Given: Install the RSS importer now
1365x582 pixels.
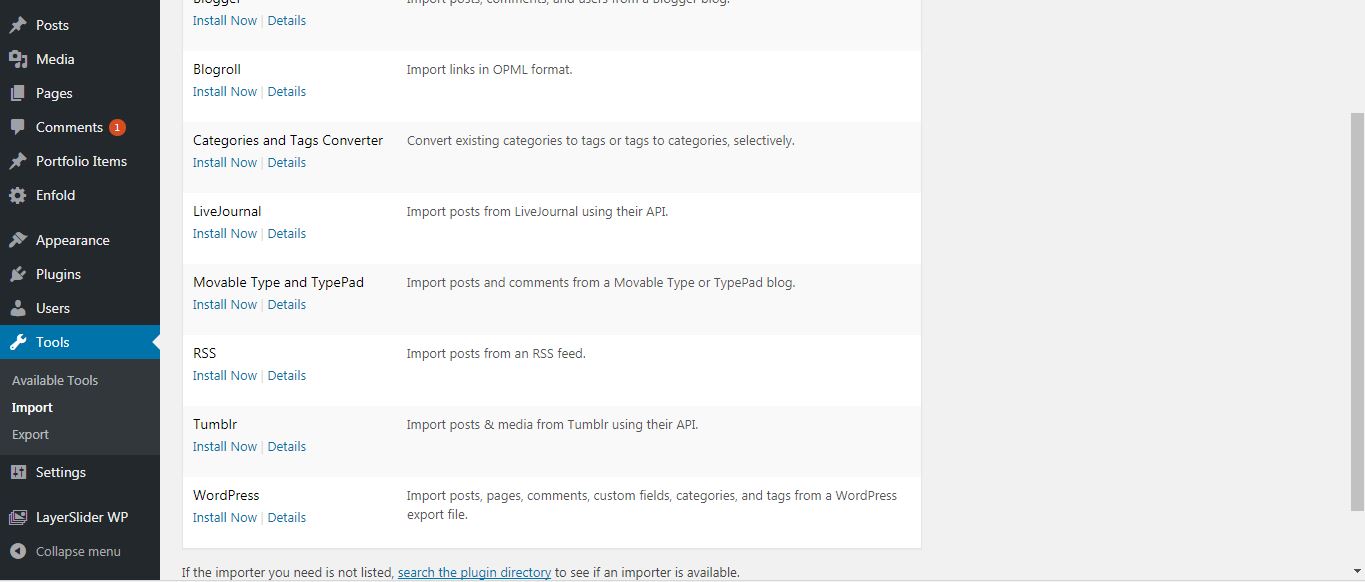Looking at the screenshot, I should [225, 375].
